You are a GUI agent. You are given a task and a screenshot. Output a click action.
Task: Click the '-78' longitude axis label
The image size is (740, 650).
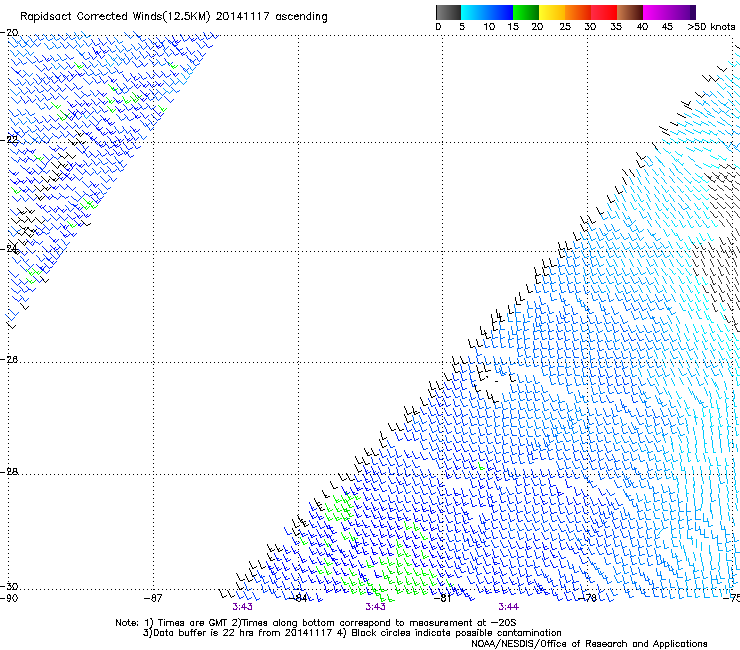point(588,598)
